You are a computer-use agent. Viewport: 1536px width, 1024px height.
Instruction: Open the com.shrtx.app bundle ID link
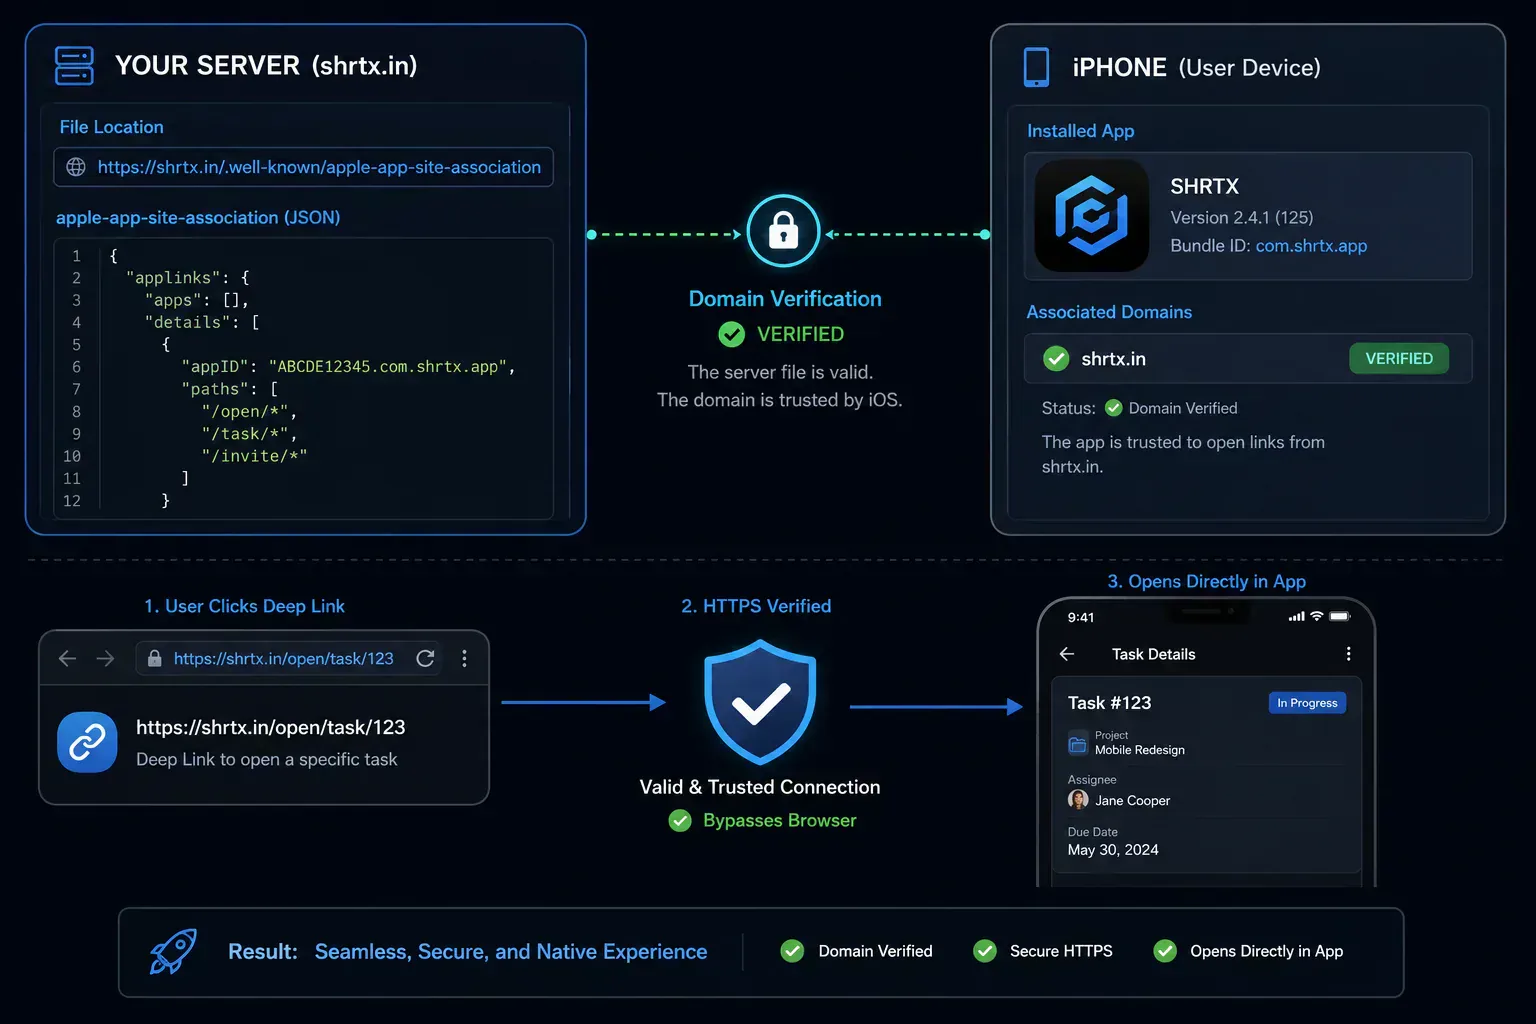[1311, 246]
